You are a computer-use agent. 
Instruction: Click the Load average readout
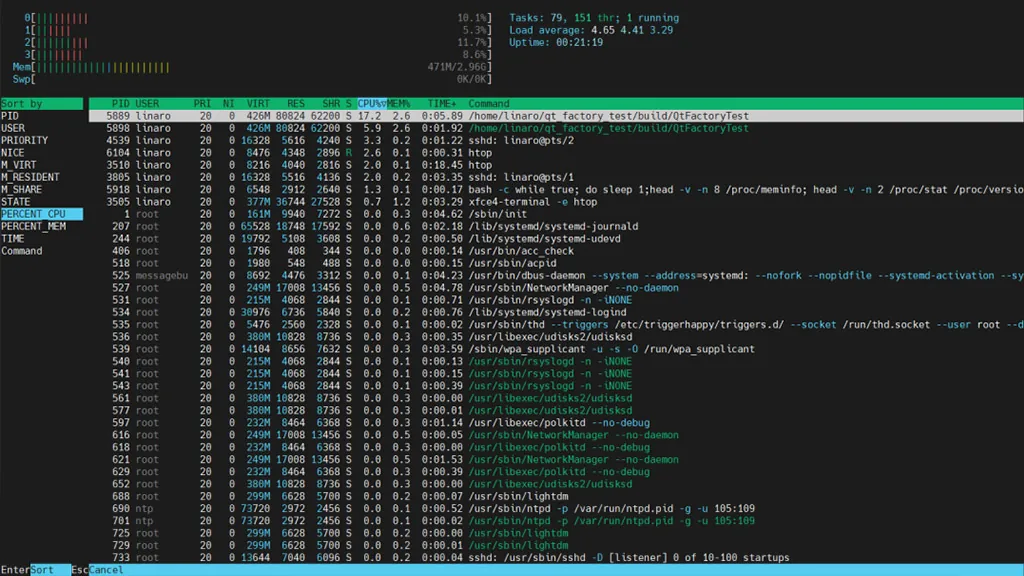tap(591, 30)
